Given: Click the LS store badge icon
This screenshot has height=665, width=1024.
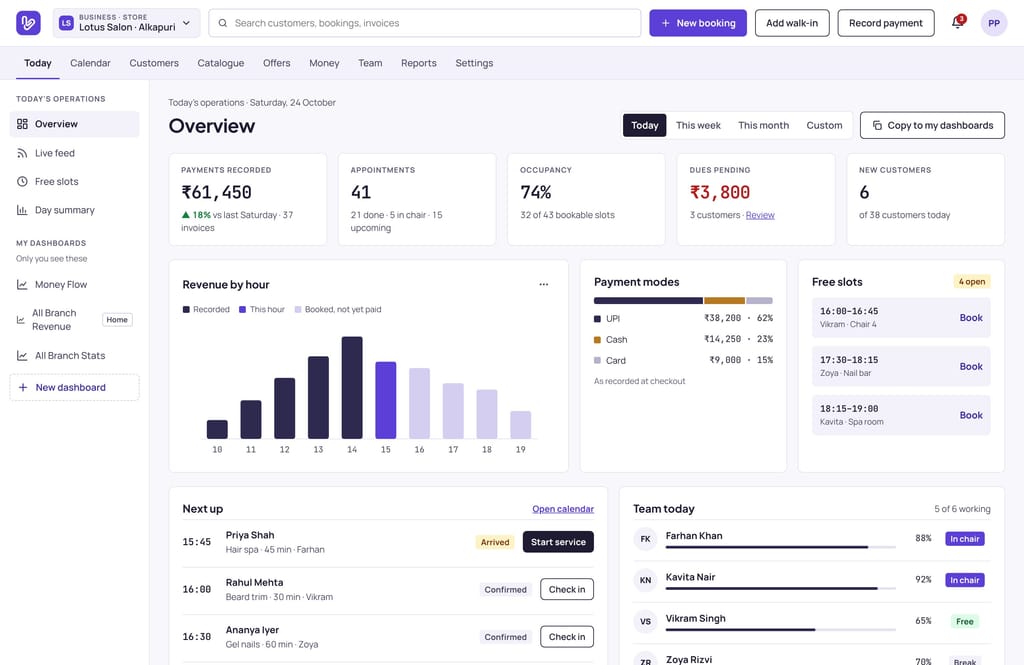Looking at the screenshot, I should click(66, 23).
